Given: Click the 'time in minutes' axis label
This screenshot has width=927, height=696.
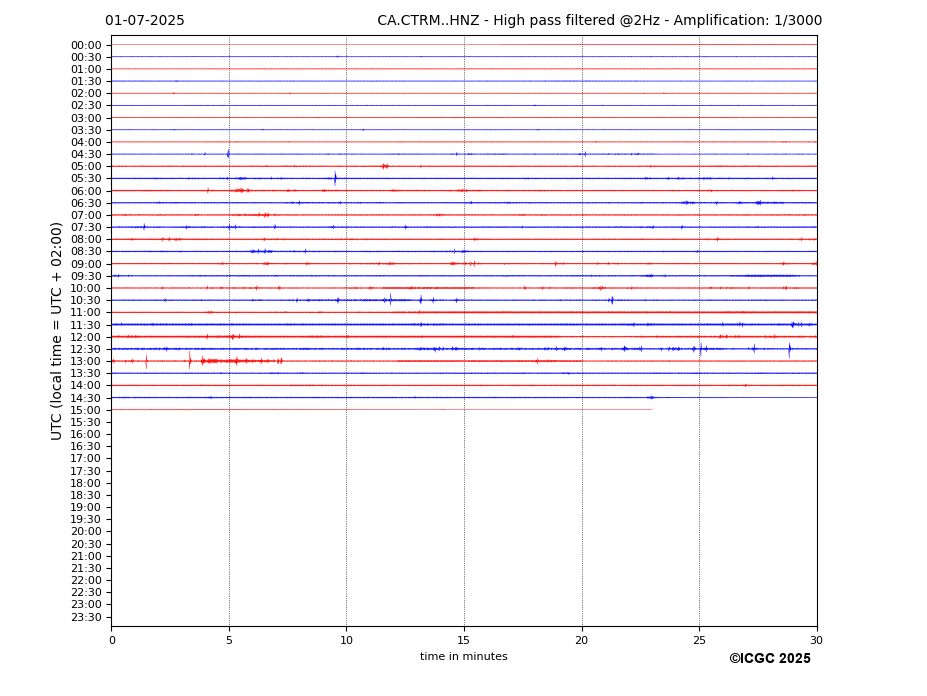Looking at the screenshot, I should [x=464, y=656].
